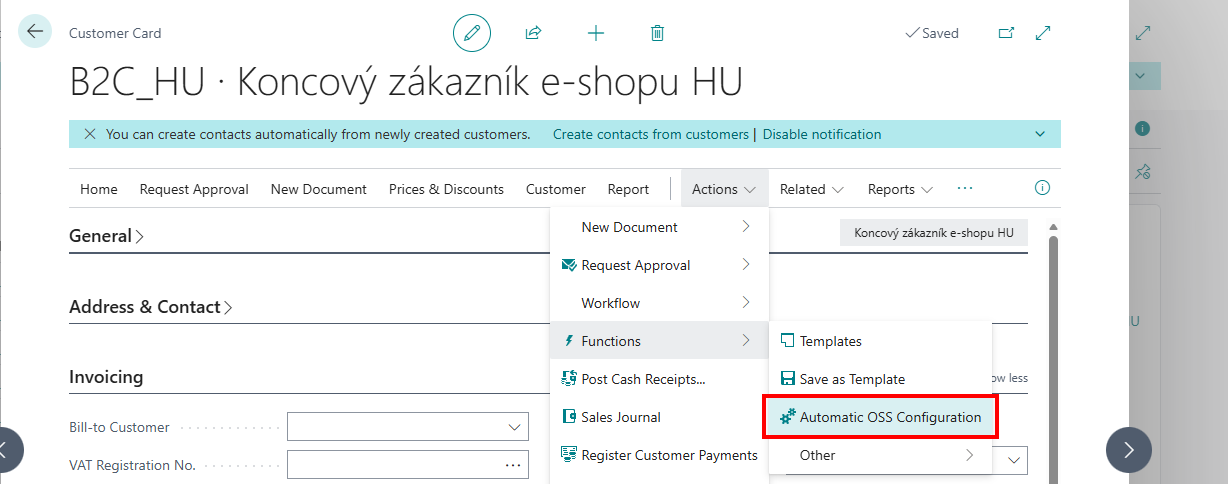Viewport: 1228px width, 484px height.
Task: Expand the Other submenu
Action: coord(880,455)
